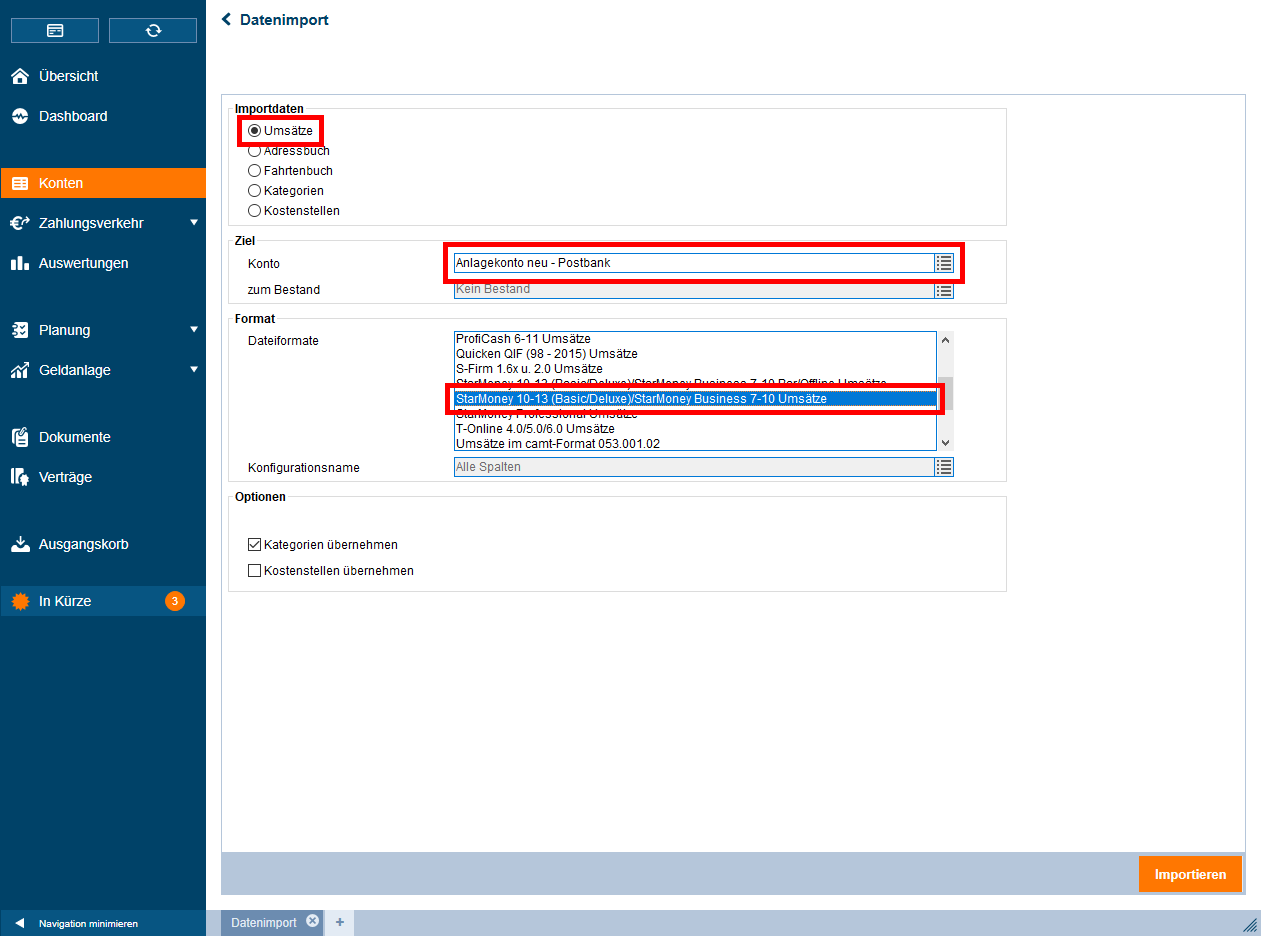Expand the Zahlungsverkehr submenu arrow
Viewport: 1261px width, 936px height.
click(x=194, y=223)
